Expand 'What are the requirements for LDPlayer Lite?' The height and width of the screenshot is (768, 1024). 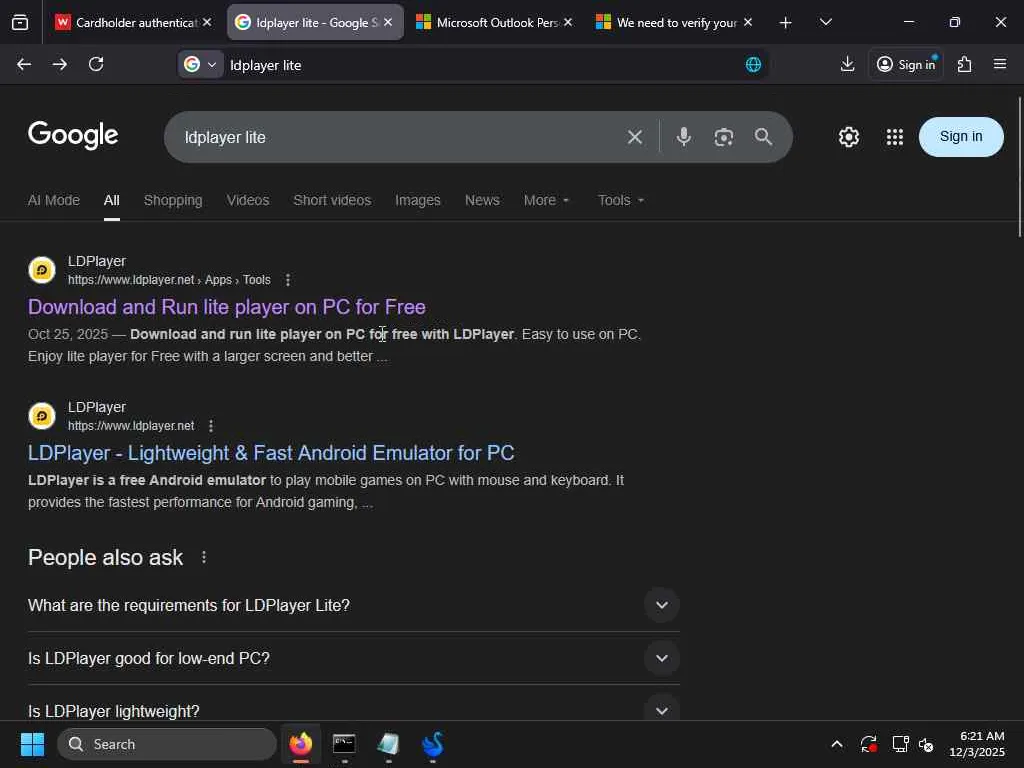click(353, 605)
